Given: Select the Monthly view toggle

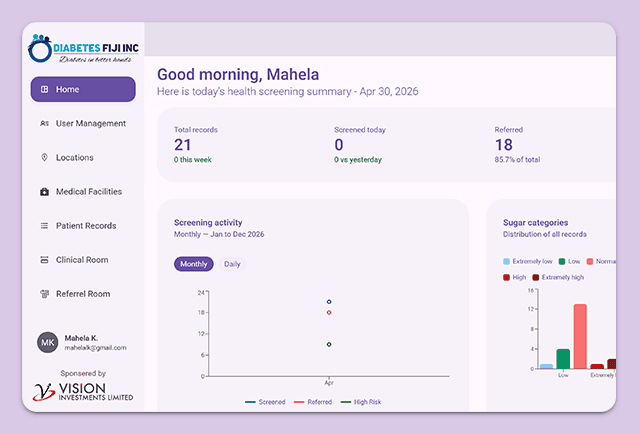Looking at the screenshot, I should coord(193,264).
